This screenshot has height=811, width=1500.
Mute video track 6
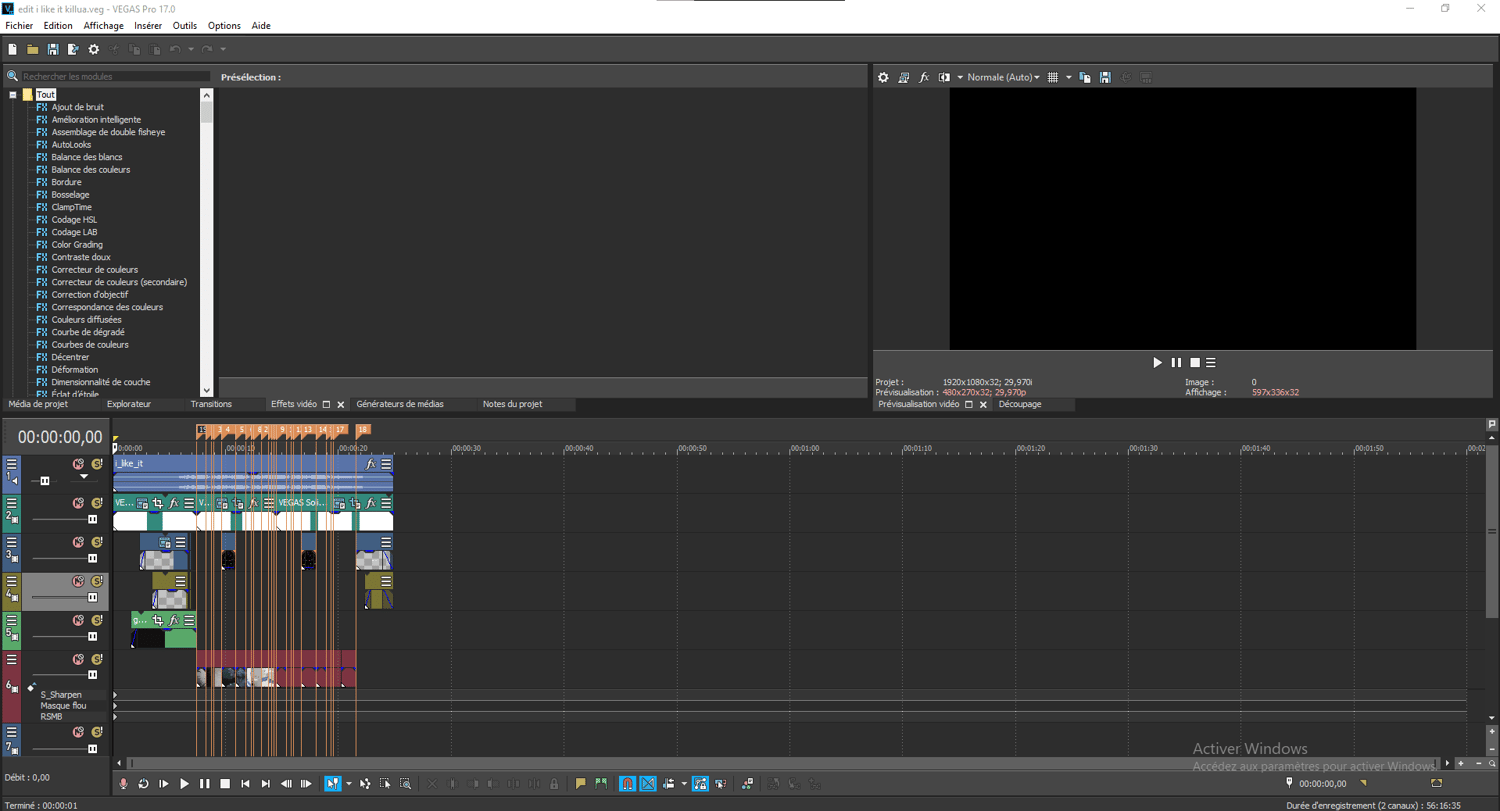[78, 659]
